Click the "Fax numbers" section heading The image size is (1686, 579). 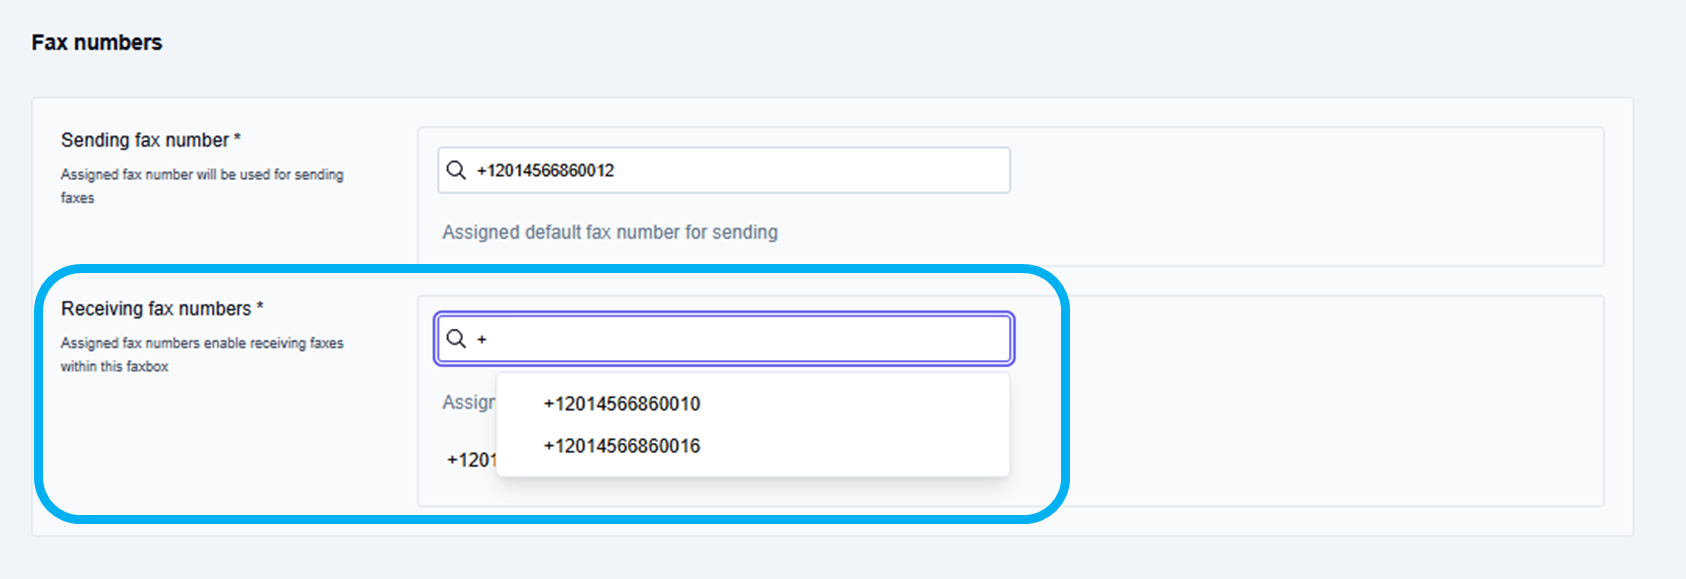[96, 42]
